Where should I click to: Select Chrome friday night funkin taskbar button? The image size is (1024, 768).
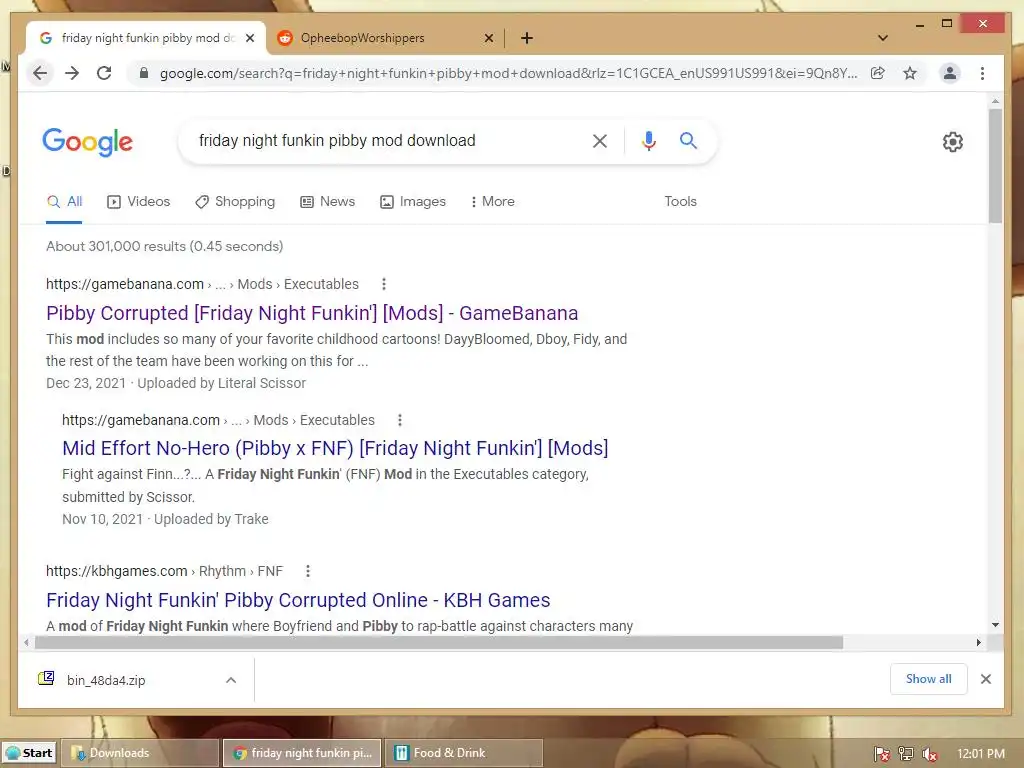[x=302, y=753]
